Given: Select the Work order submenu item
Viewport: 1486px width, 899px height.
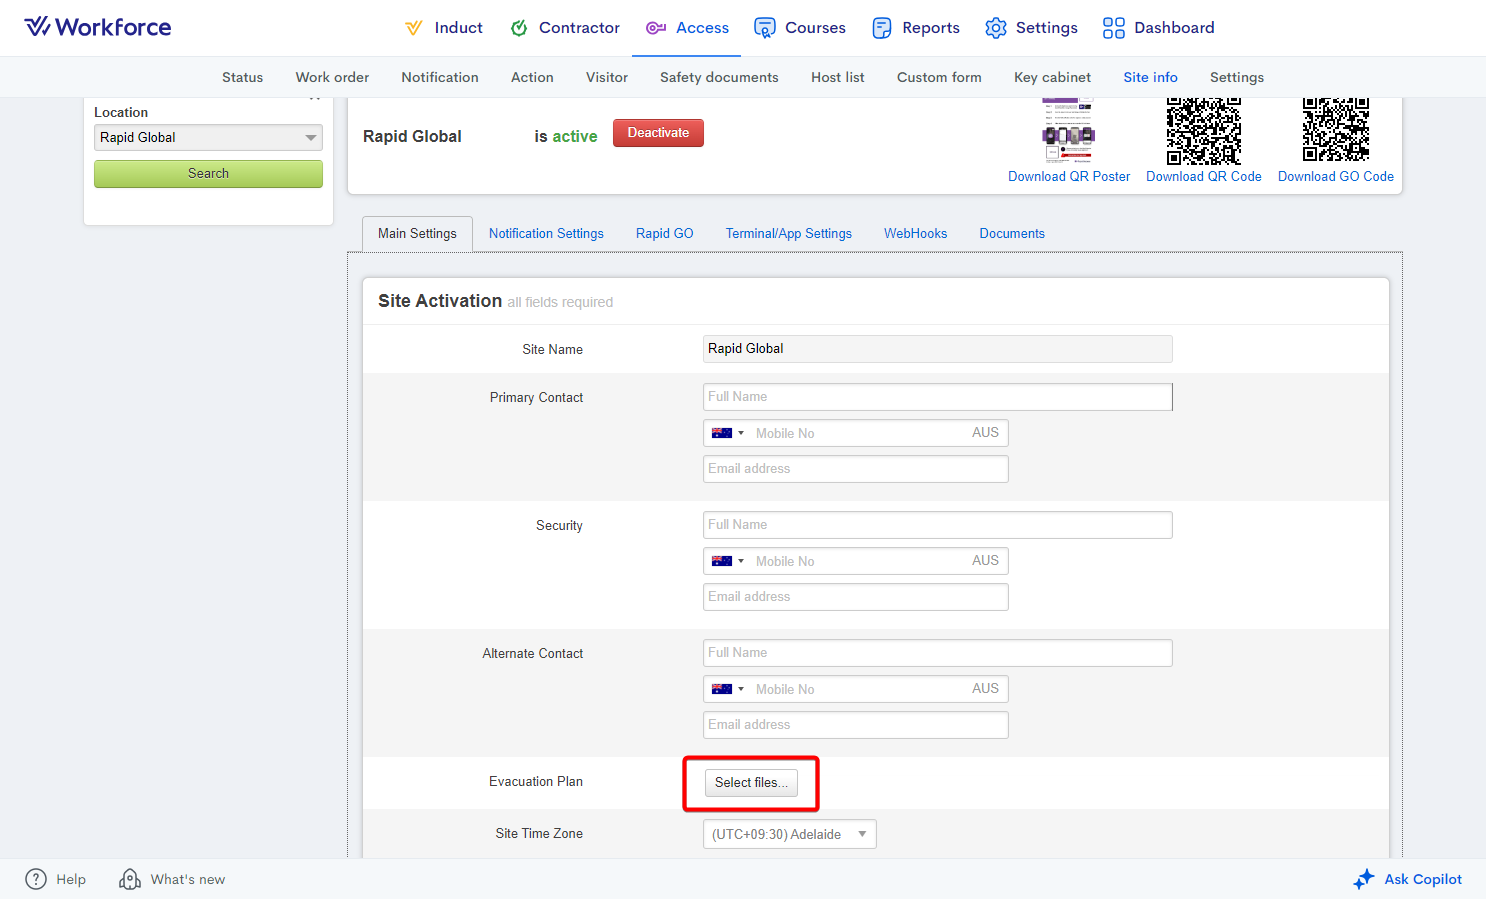Looking at the screenshot, I should [x=332, y=77].
